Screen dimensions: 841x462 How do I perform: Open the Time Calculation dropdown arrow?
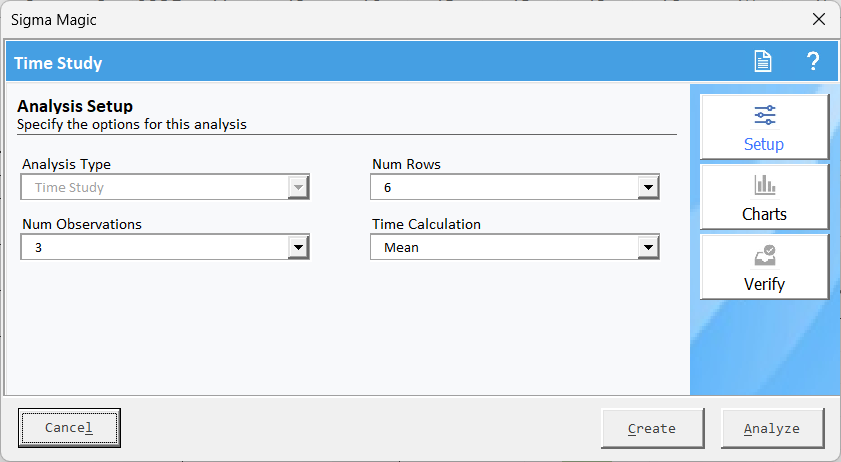click(x=648, y=247)
